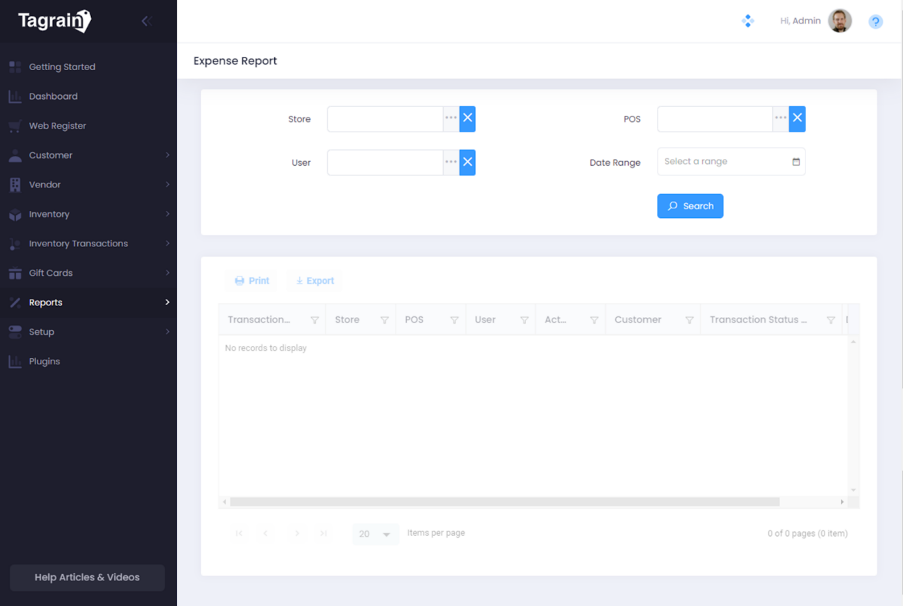Click the Store input field
The image size is (904, 606).
click(385, 119)
